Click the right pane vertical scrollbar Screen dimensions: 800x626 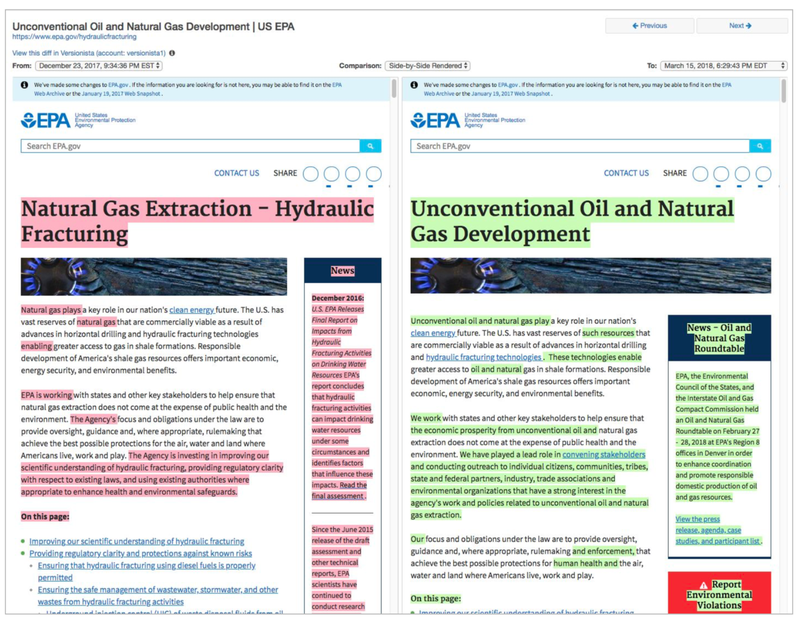[x=784, y=91]
